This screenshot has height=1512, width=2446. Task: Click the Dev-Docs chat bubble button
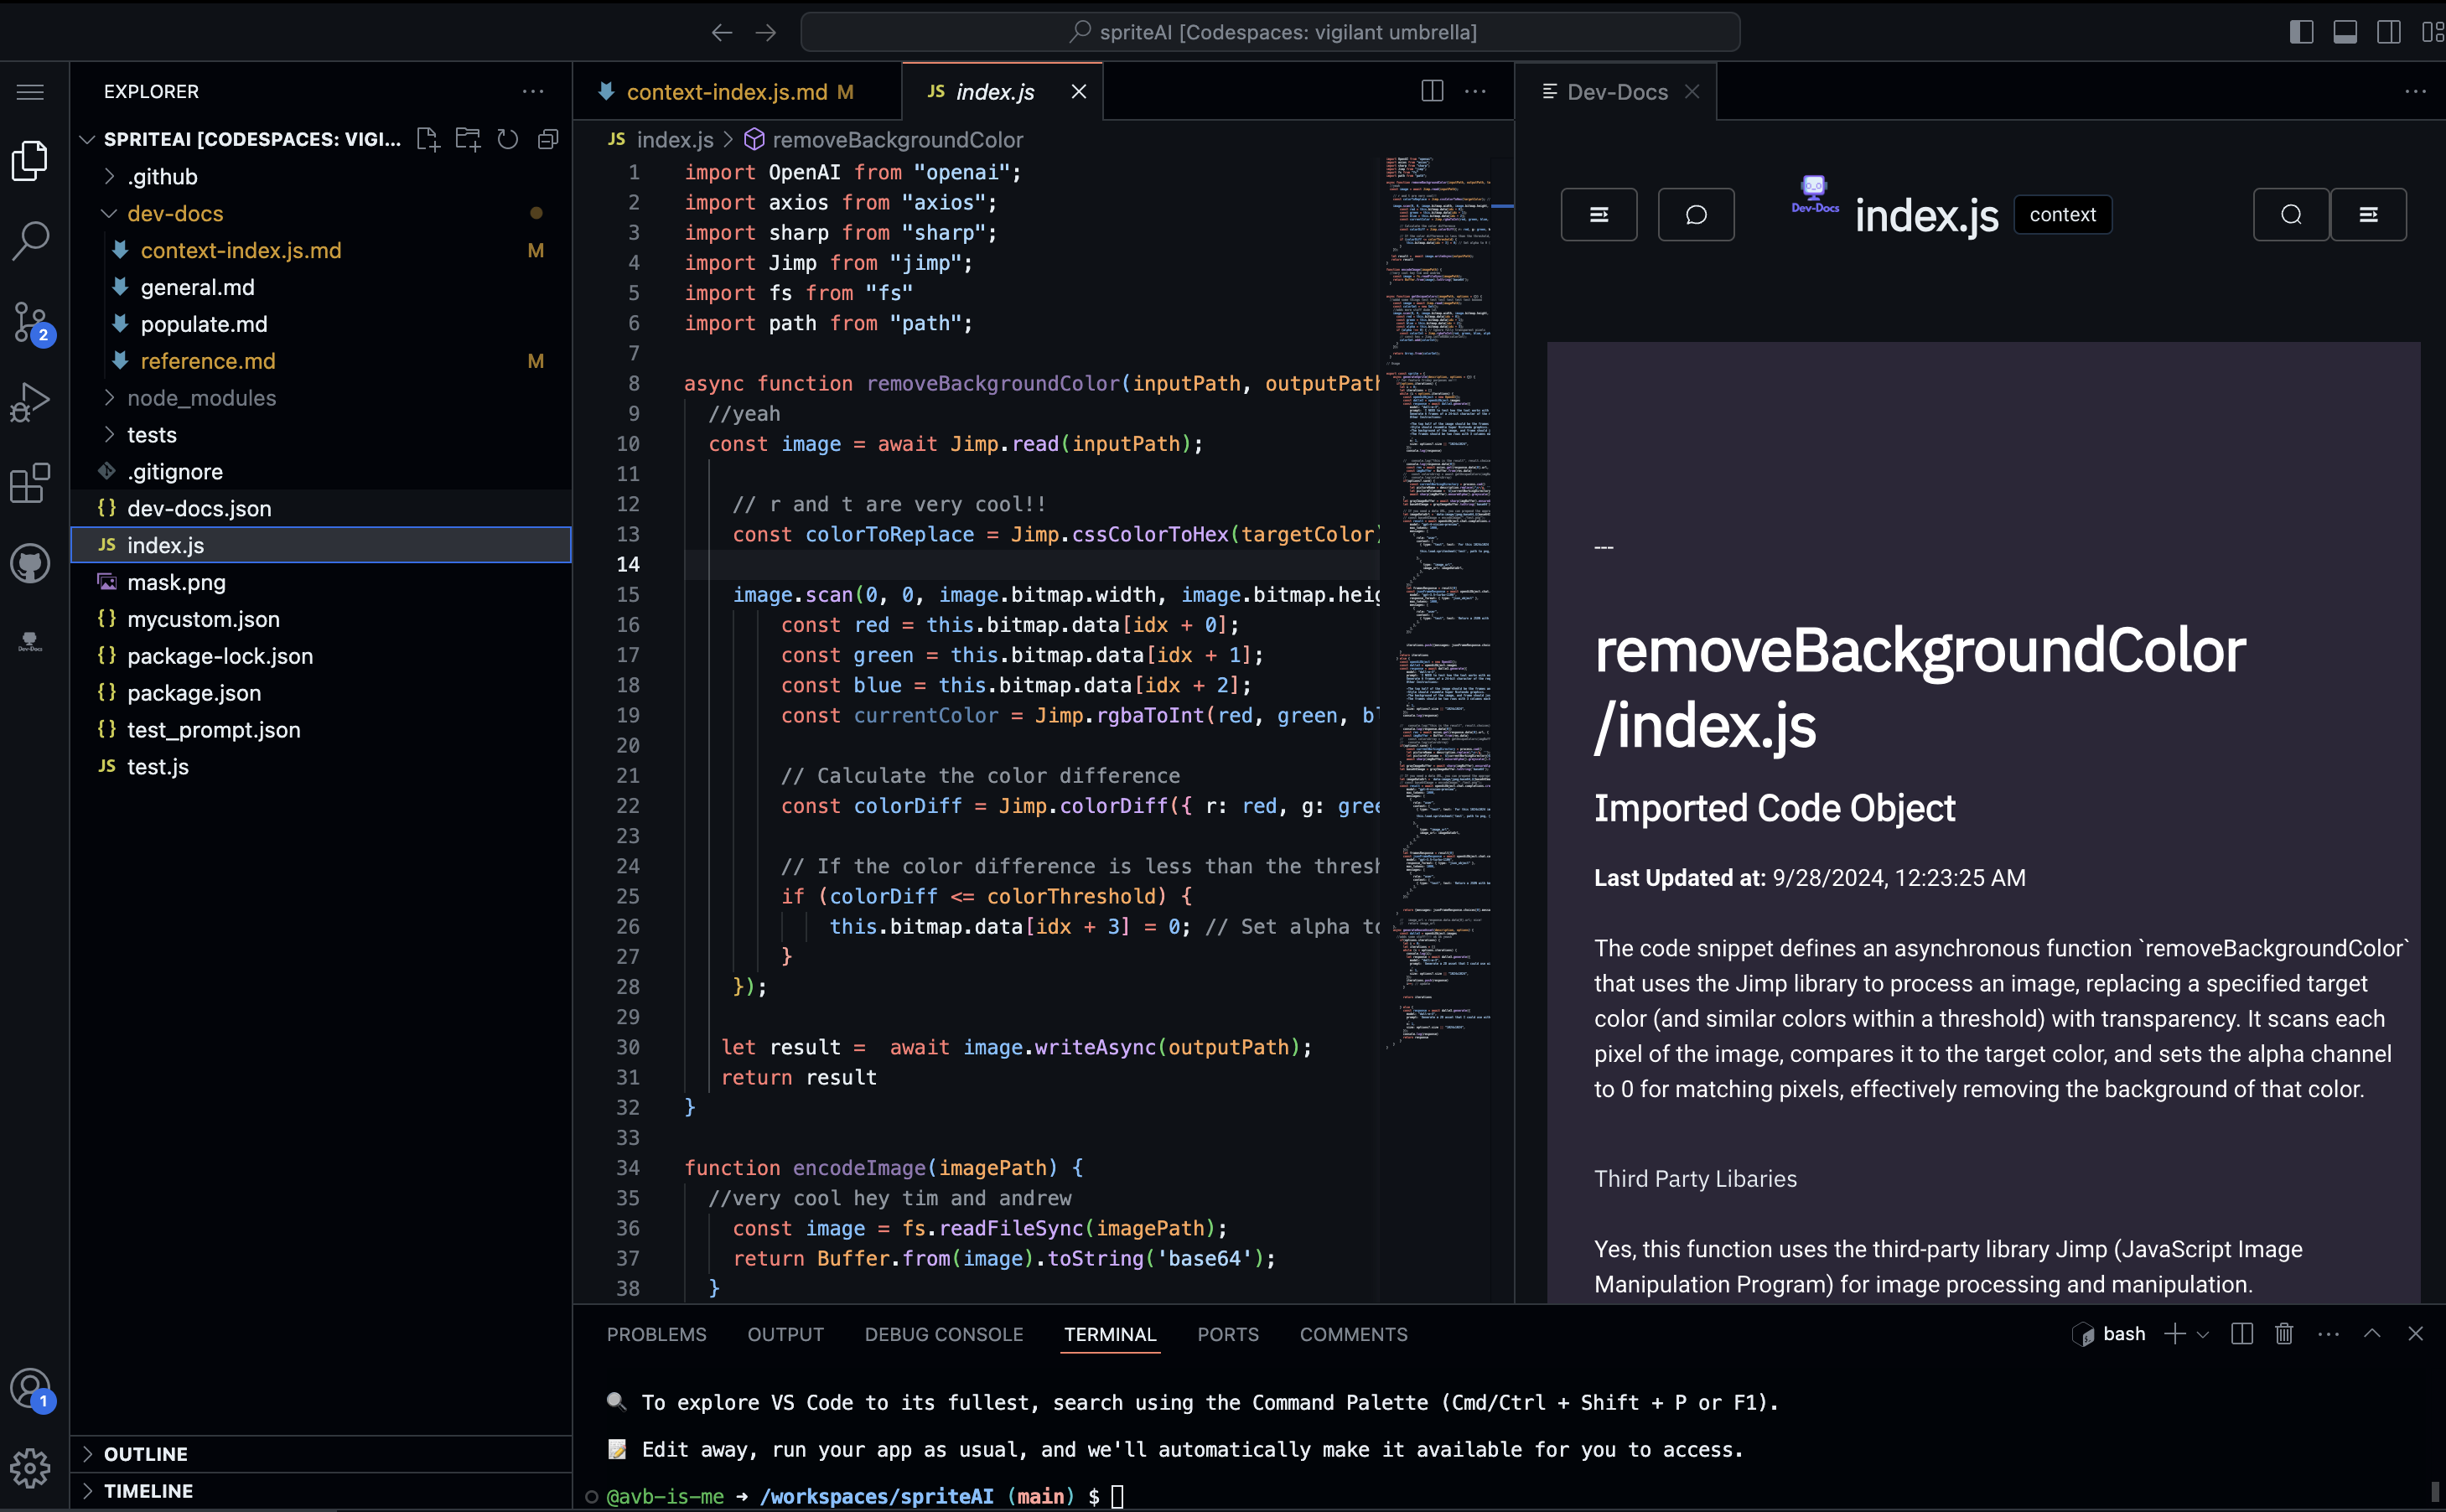1696,214
